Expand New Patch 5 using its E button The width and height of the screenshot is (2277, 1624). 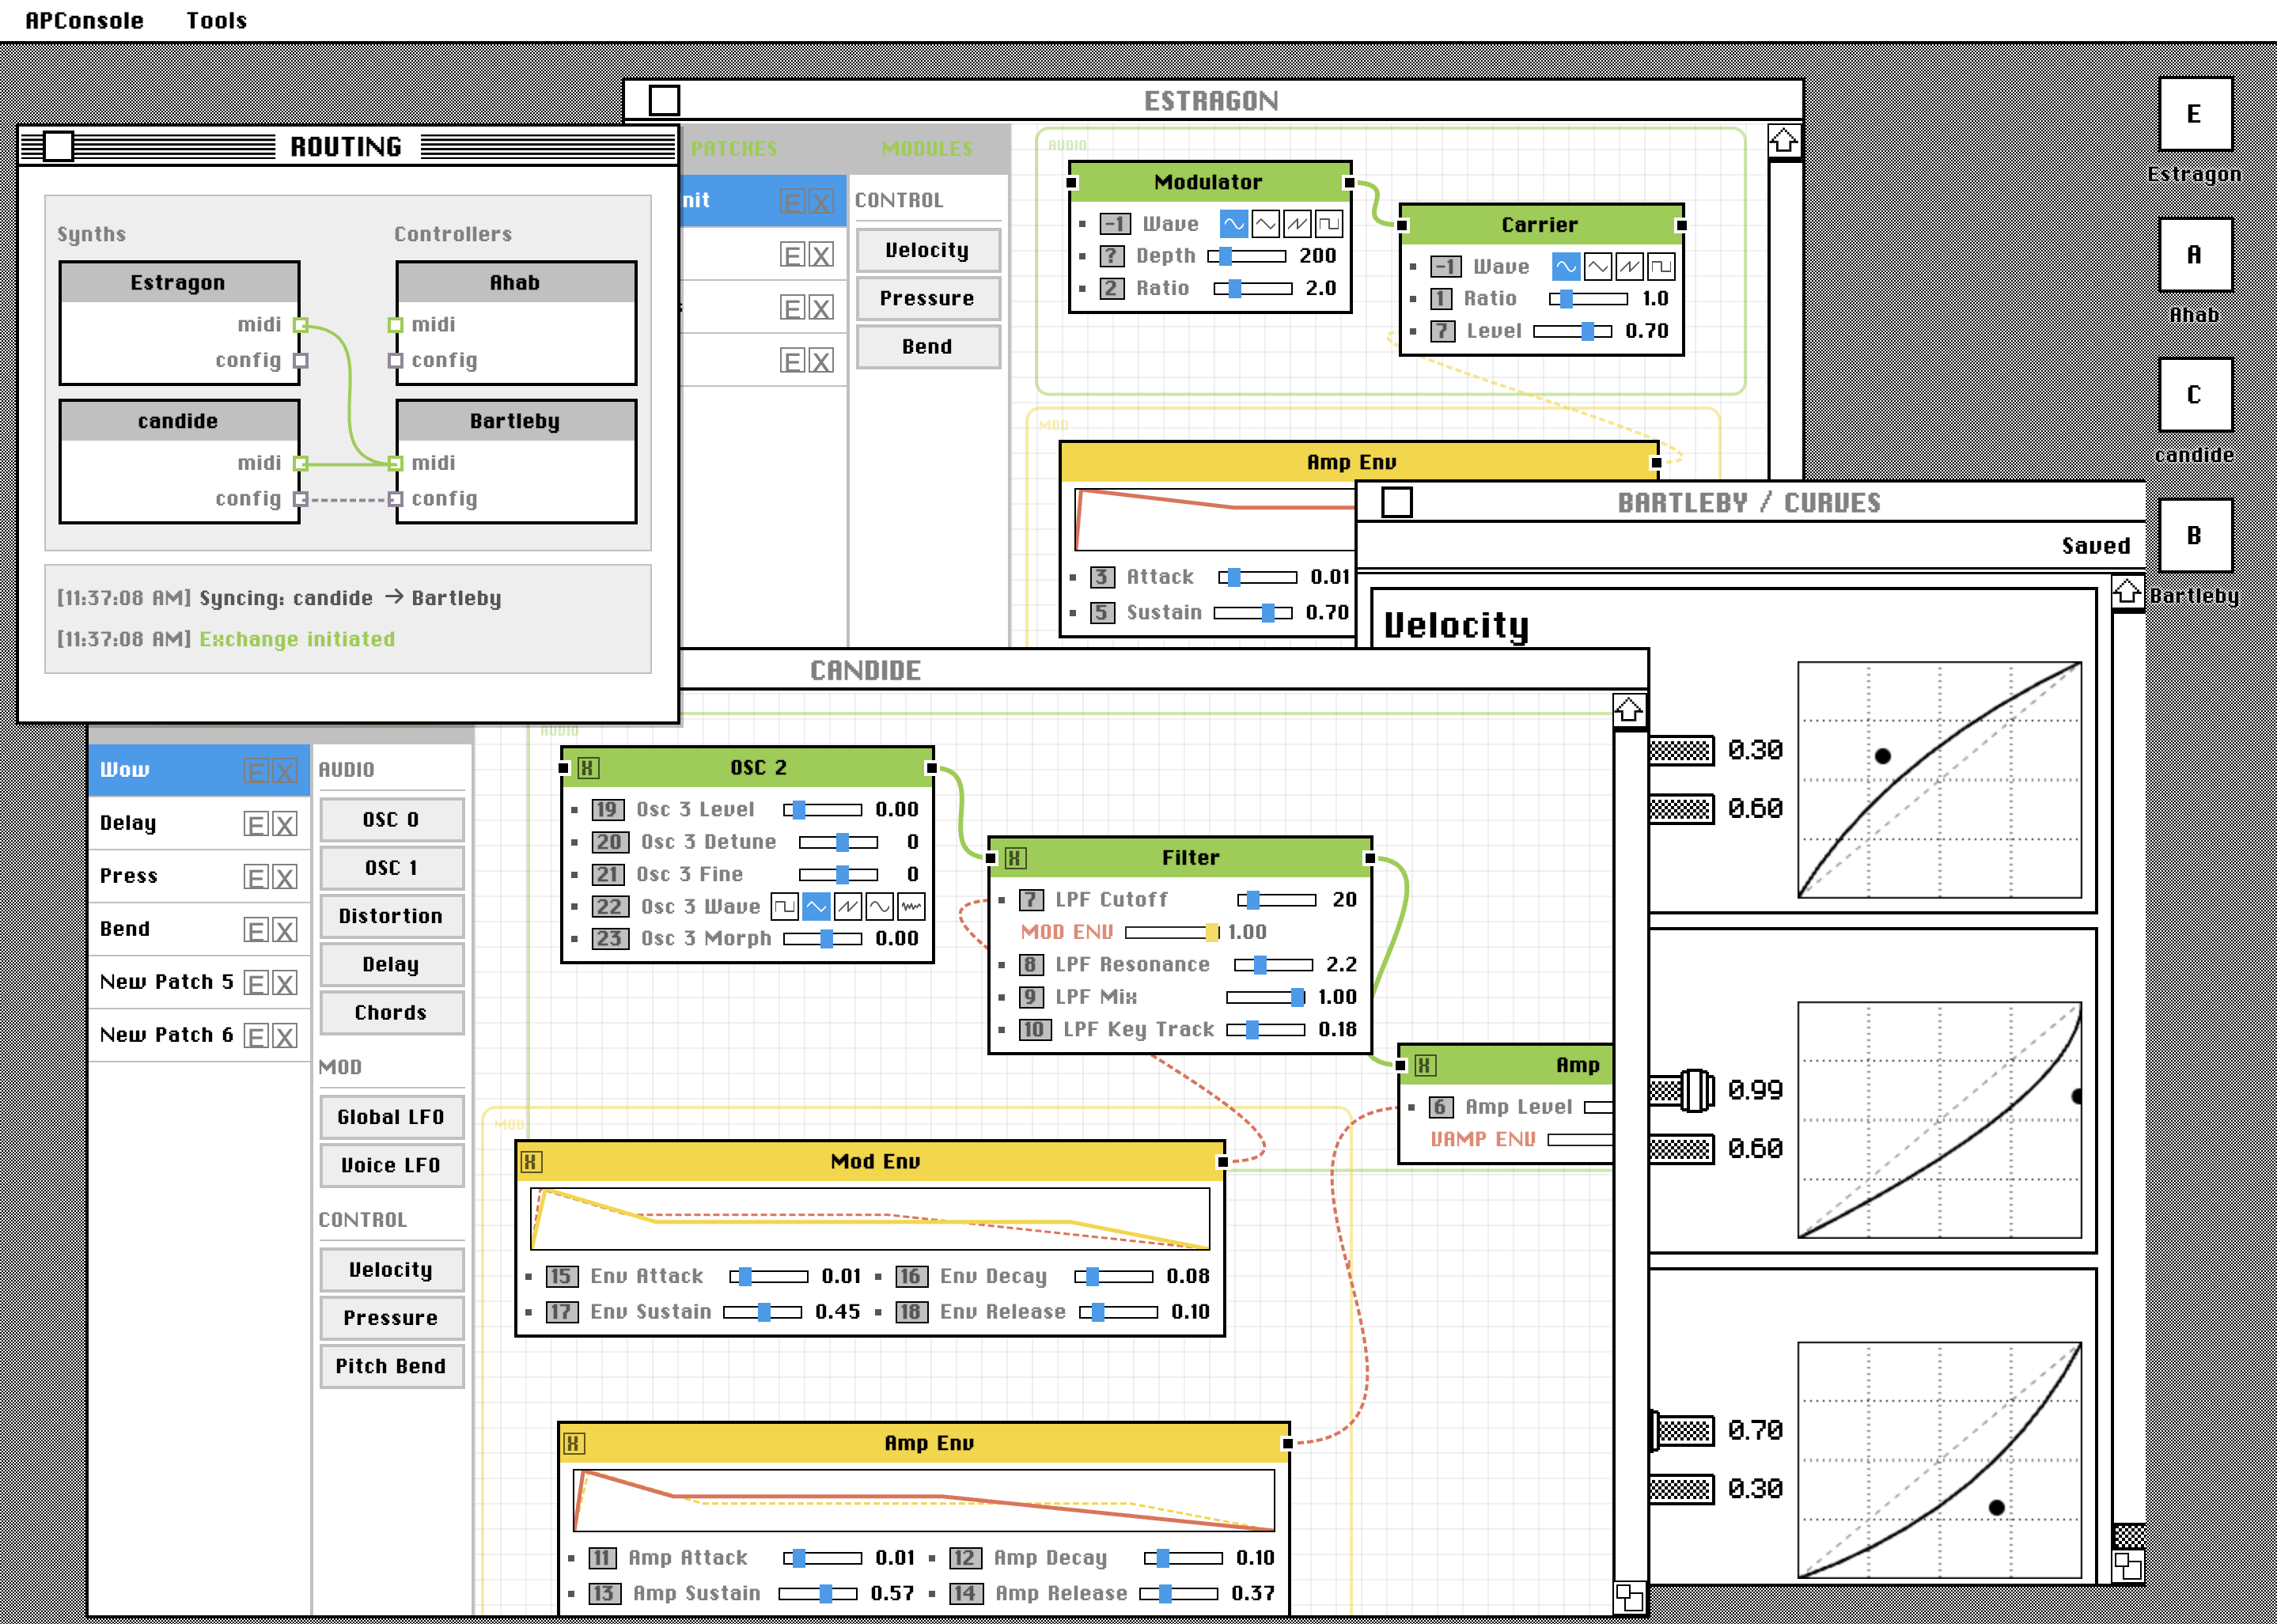click(x=256, y=981)
